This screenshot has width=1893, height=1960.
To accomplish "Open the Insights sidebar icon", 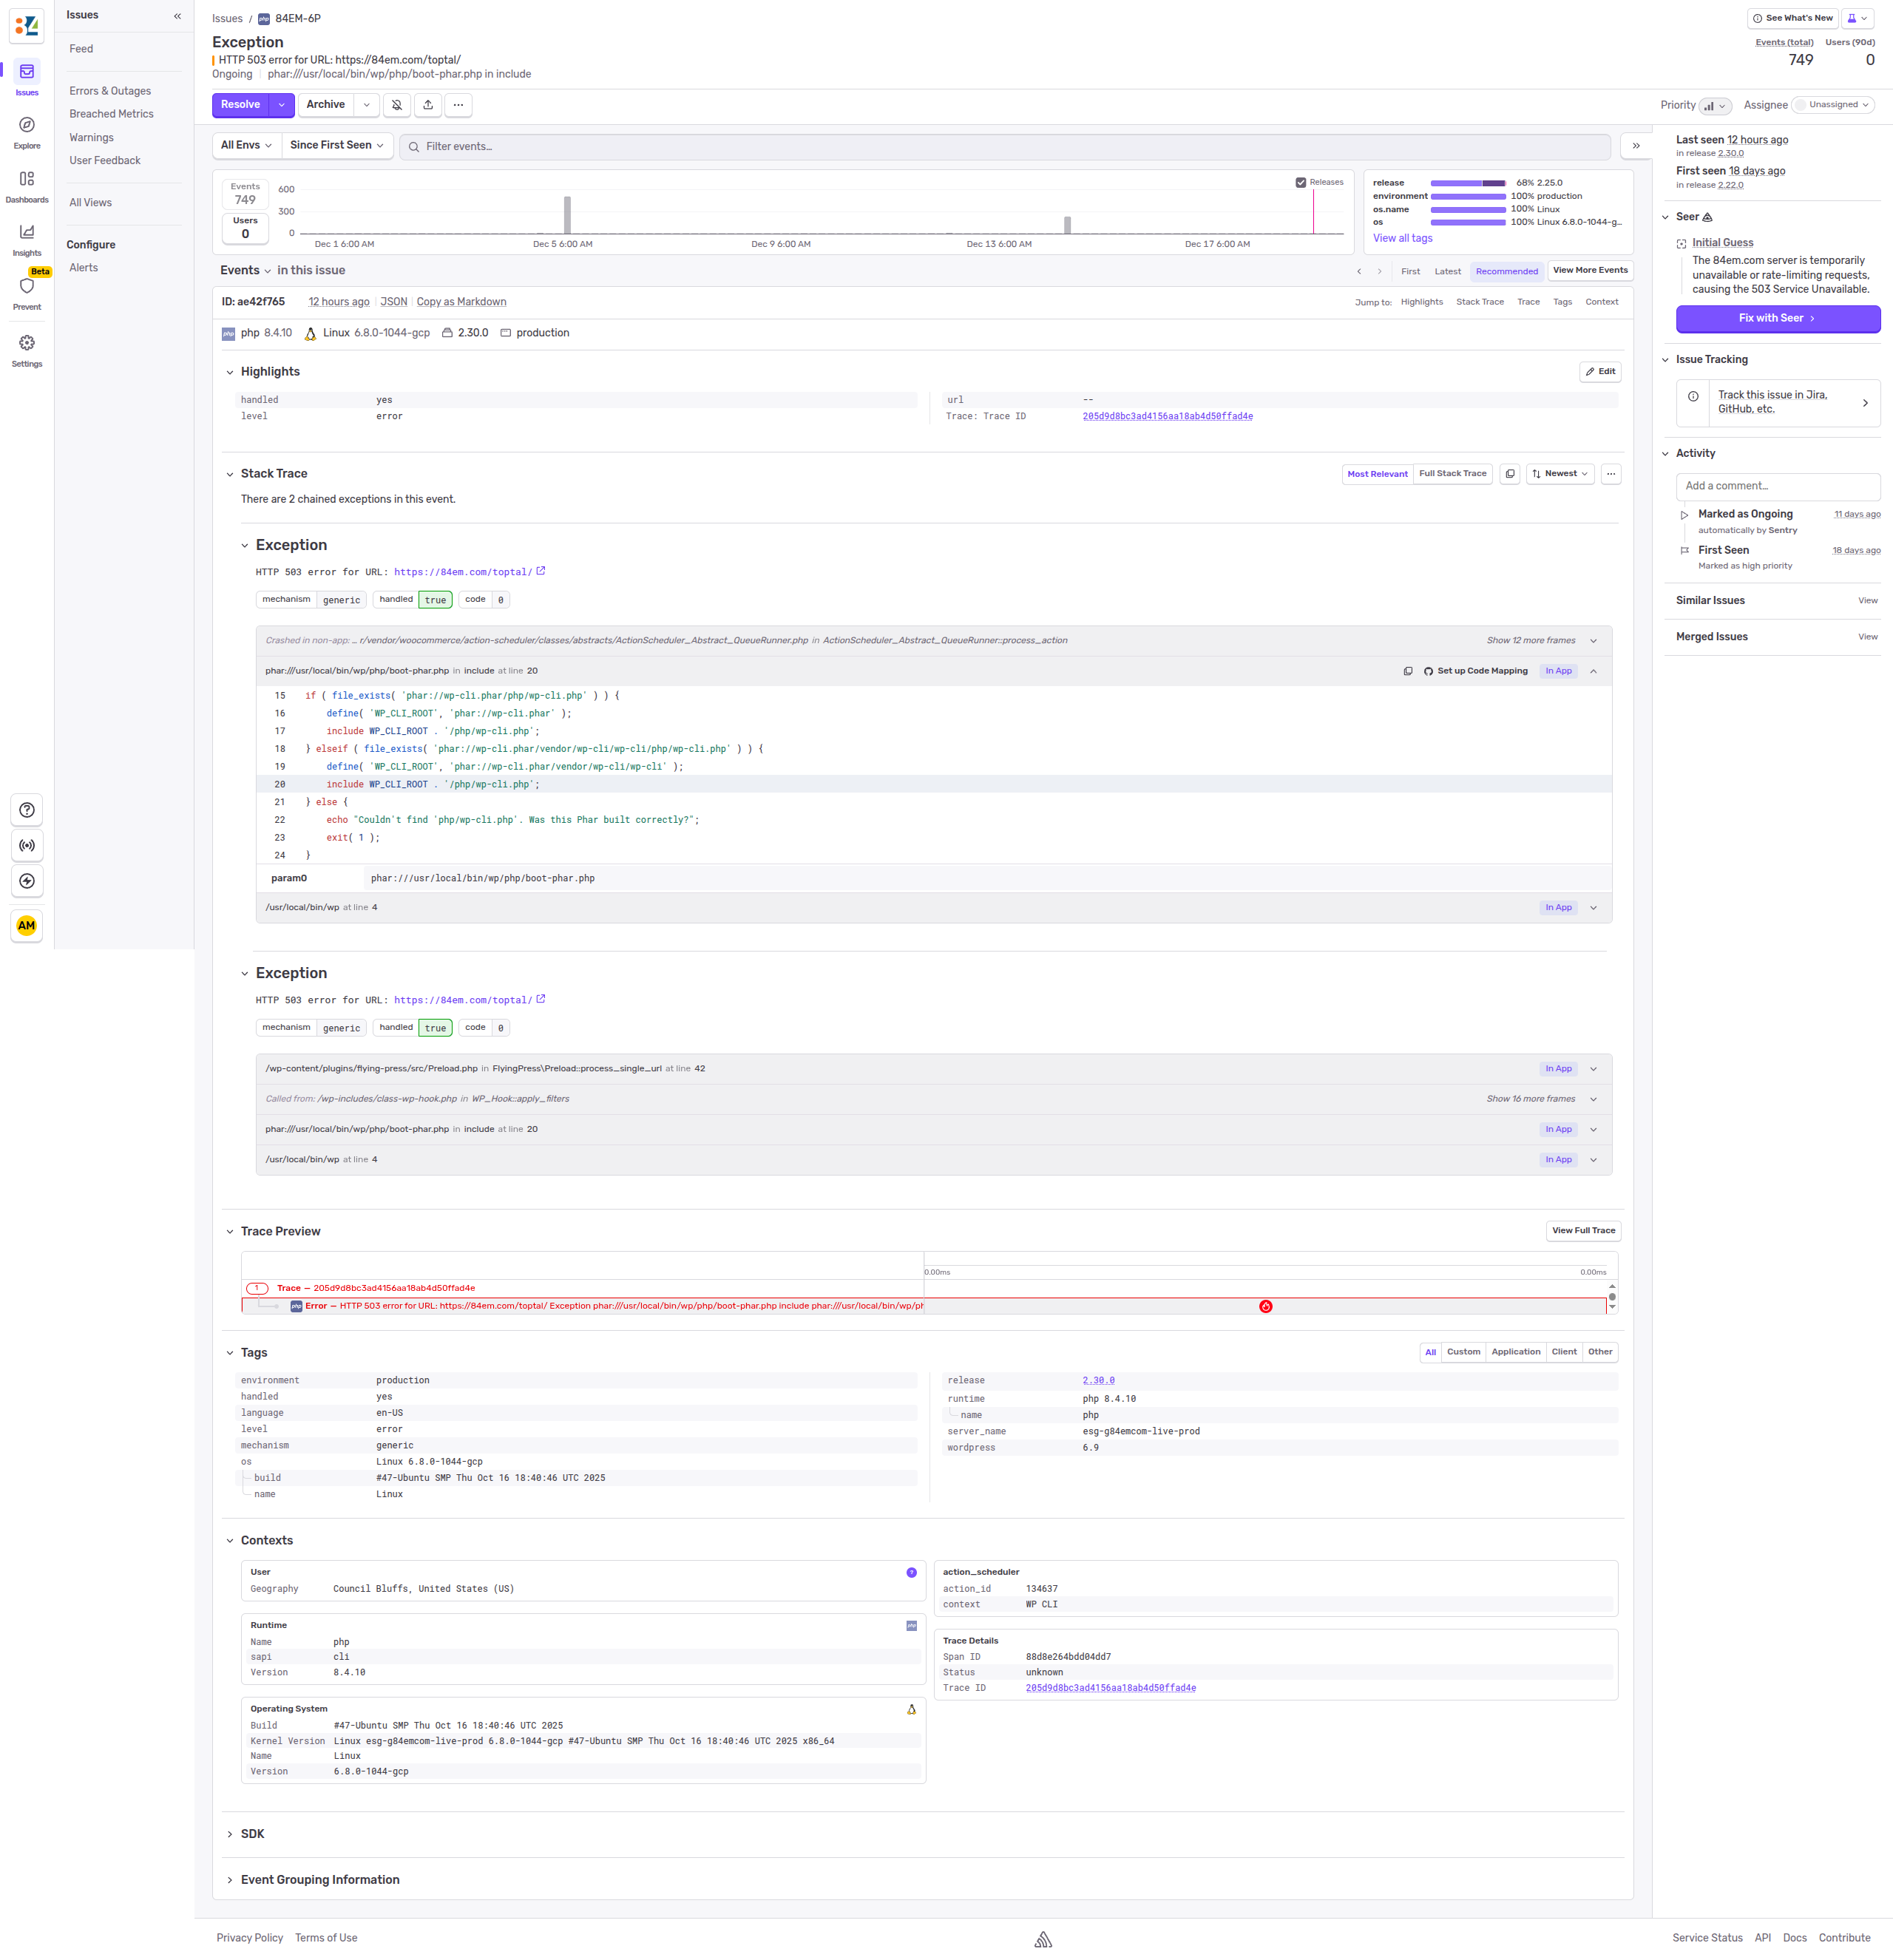I will (27, 237).
